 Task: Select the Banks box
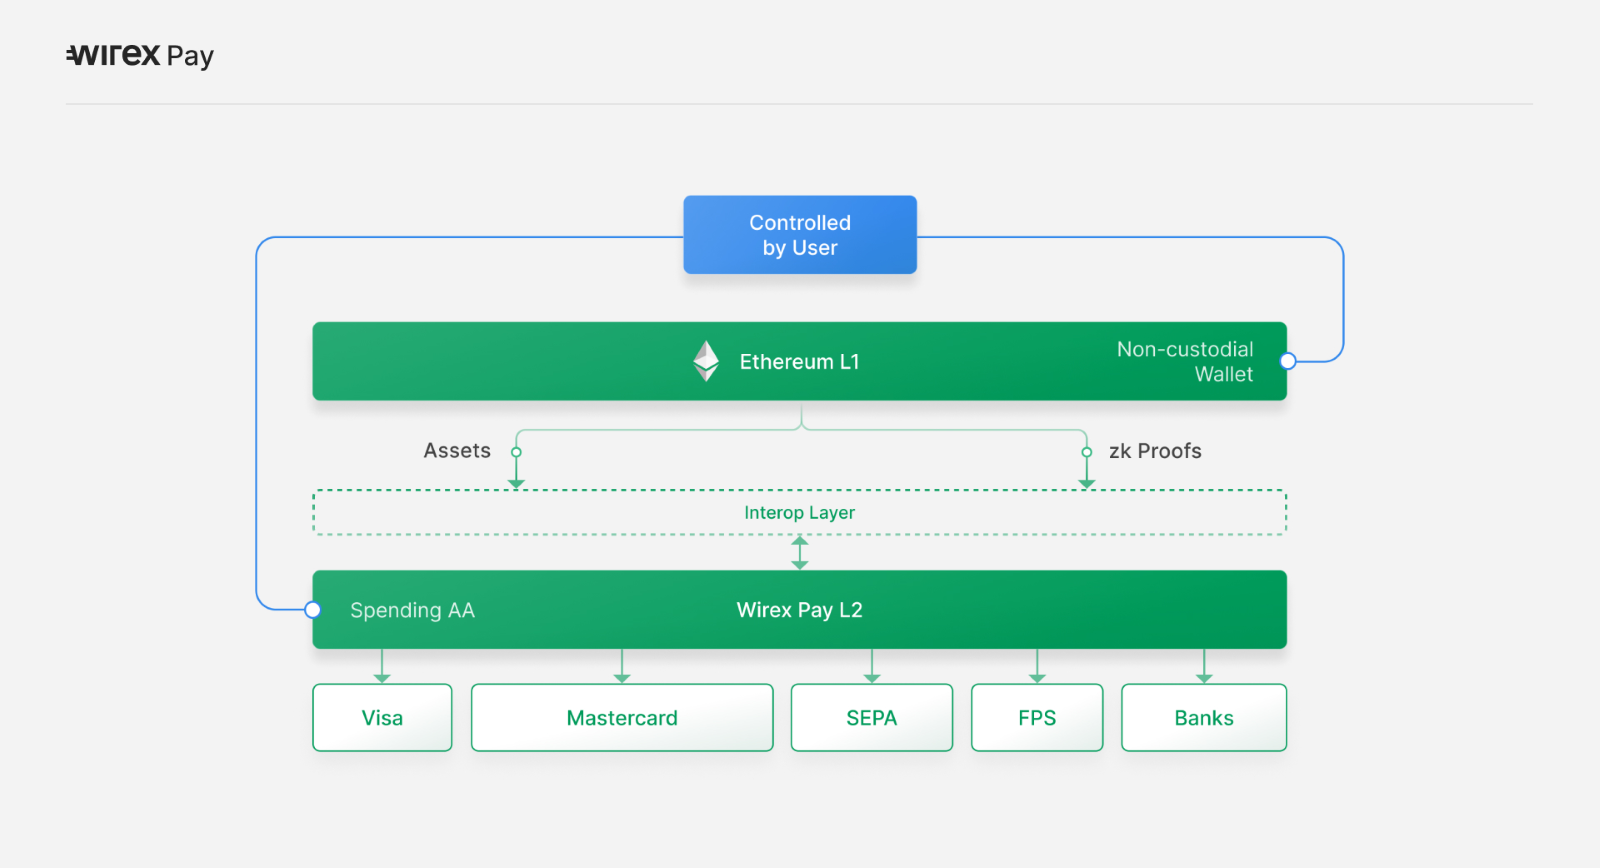tap(1204, 718)
